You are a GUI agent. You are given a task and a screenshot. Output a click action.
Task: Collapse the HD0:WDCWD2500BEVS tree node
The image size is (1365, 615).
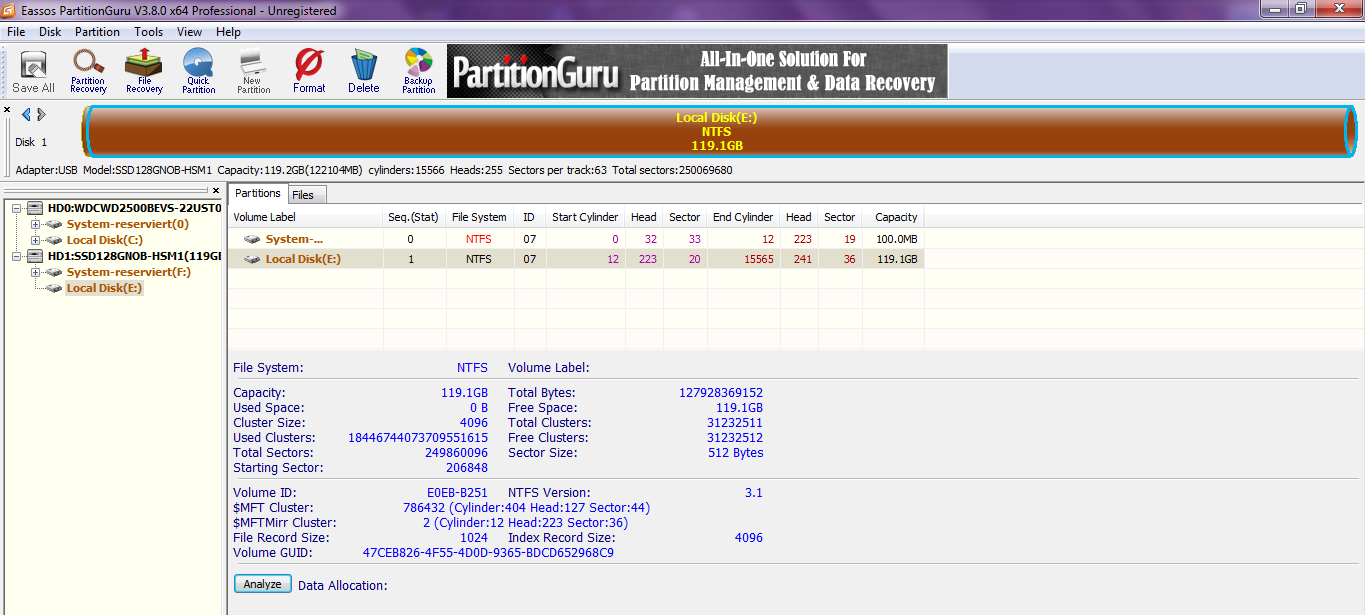17,208
